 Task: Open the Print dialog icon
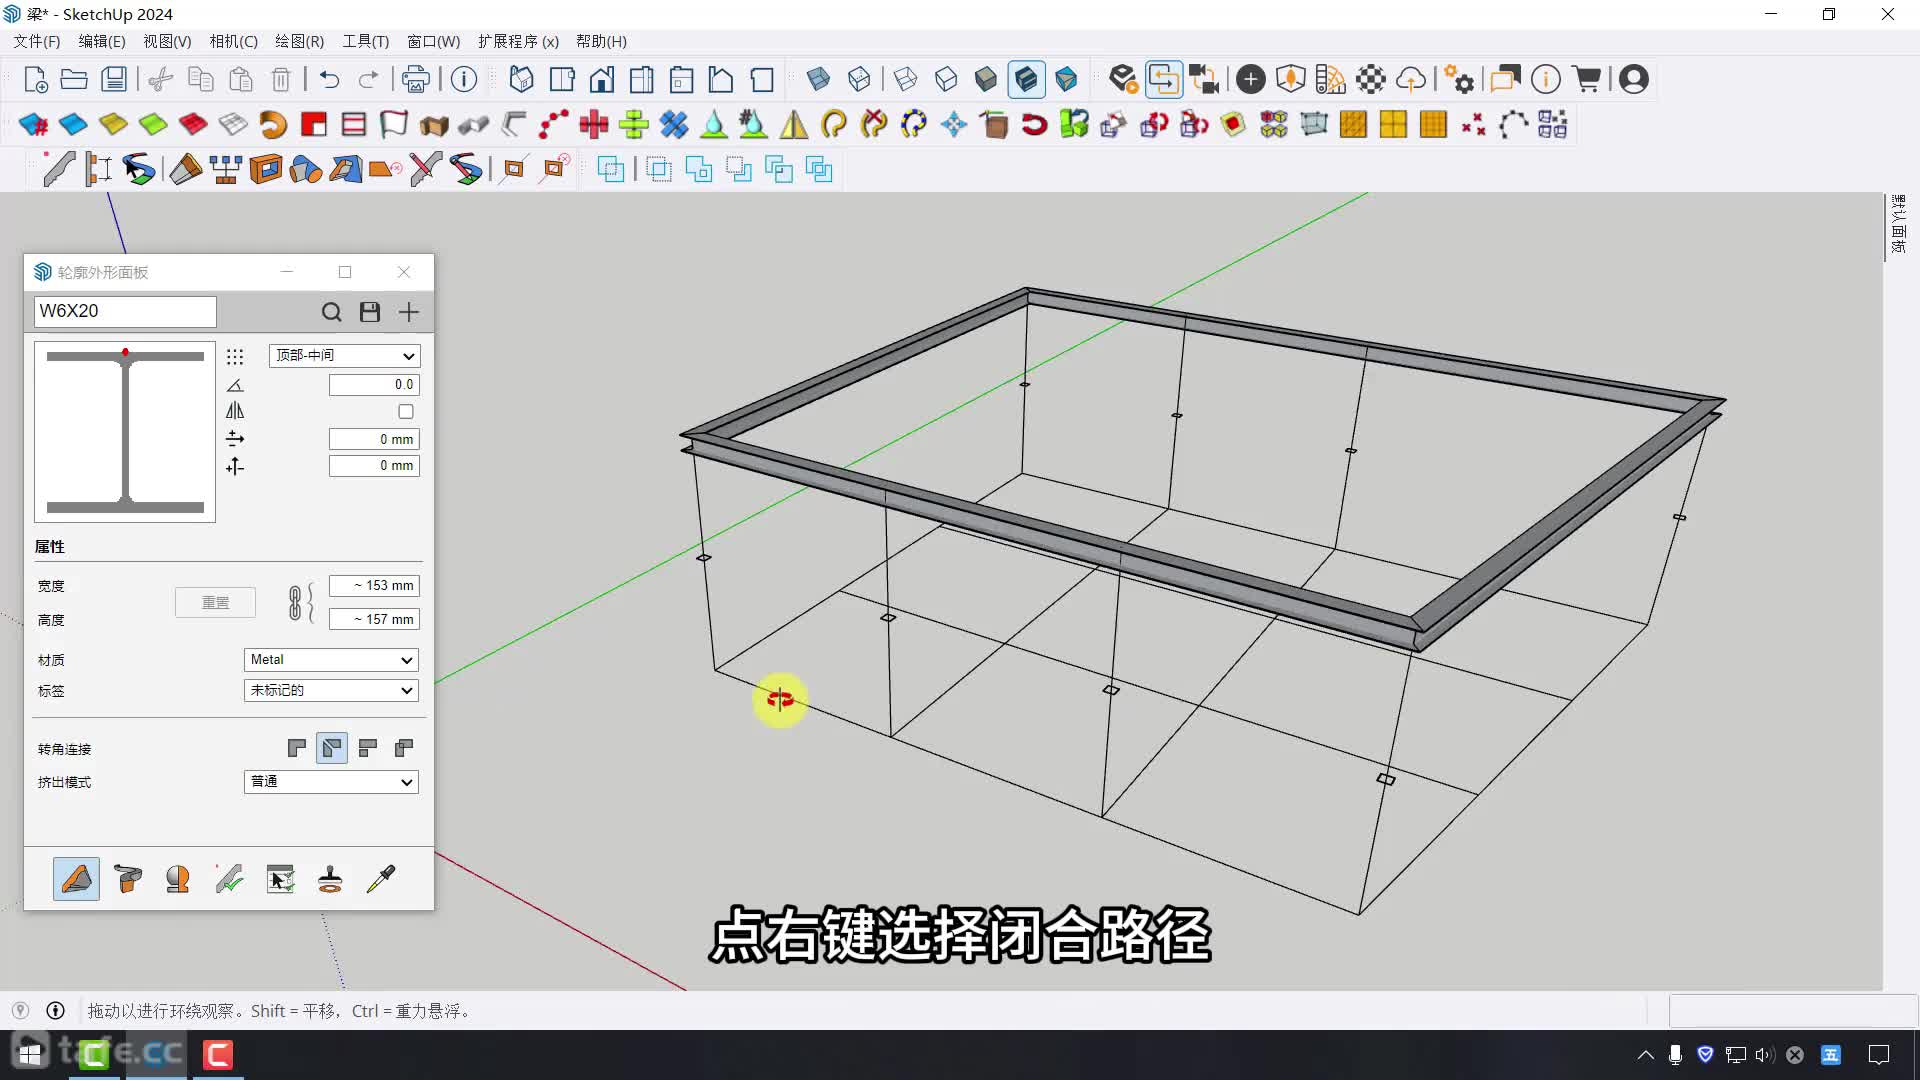pos(415,79)
